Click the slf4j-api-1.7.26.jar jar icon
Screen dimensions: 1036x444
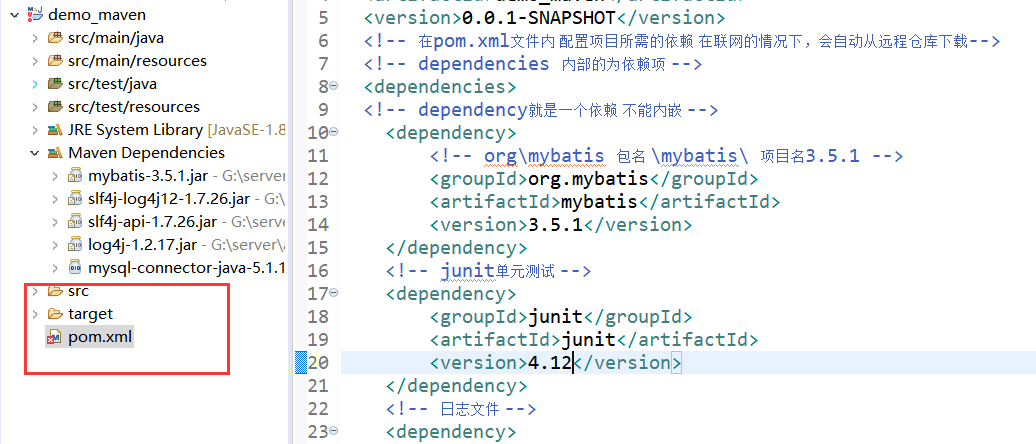pyautogui.click(x=75, y=222)
